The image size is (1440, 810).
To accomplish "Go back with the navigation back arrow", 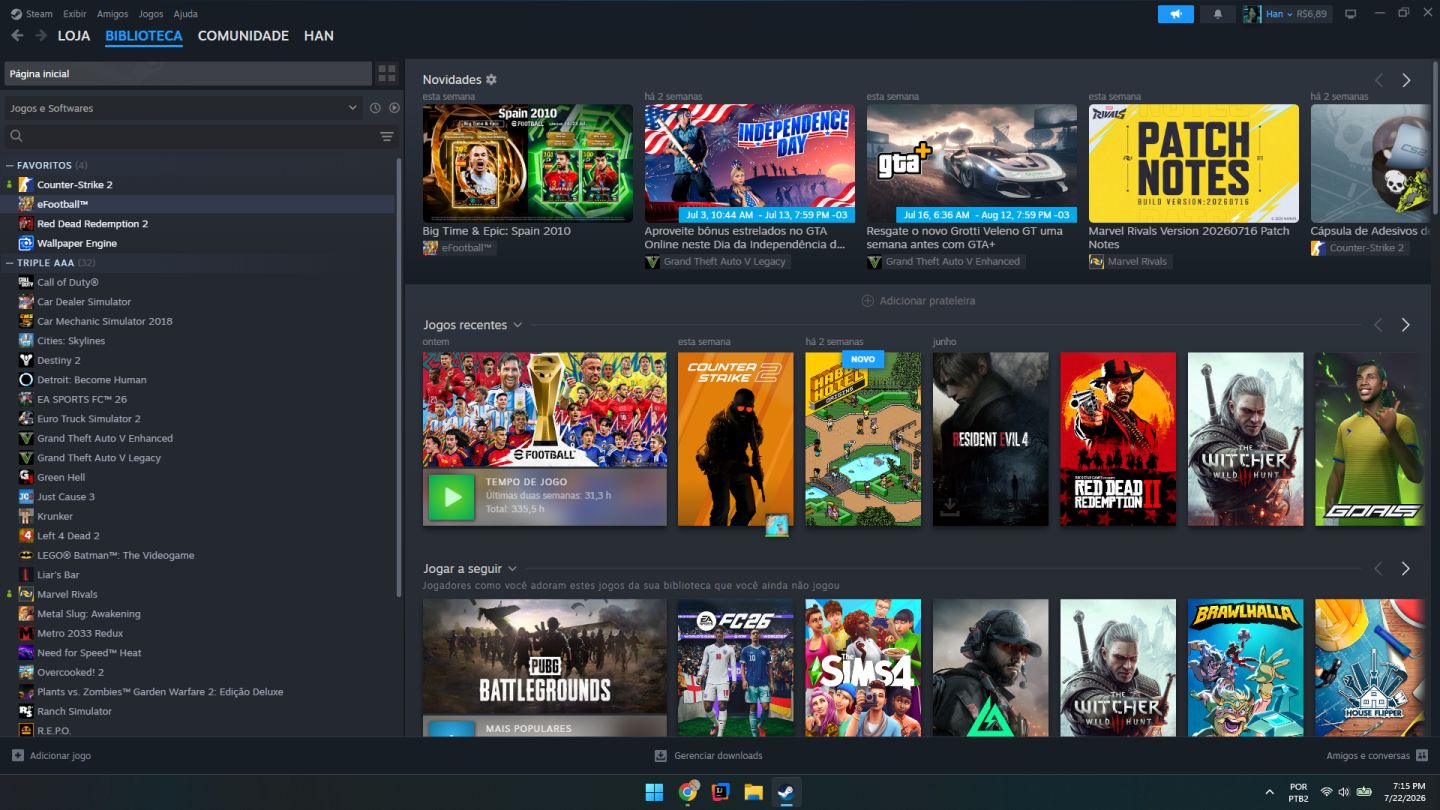I will click(17, 36).
